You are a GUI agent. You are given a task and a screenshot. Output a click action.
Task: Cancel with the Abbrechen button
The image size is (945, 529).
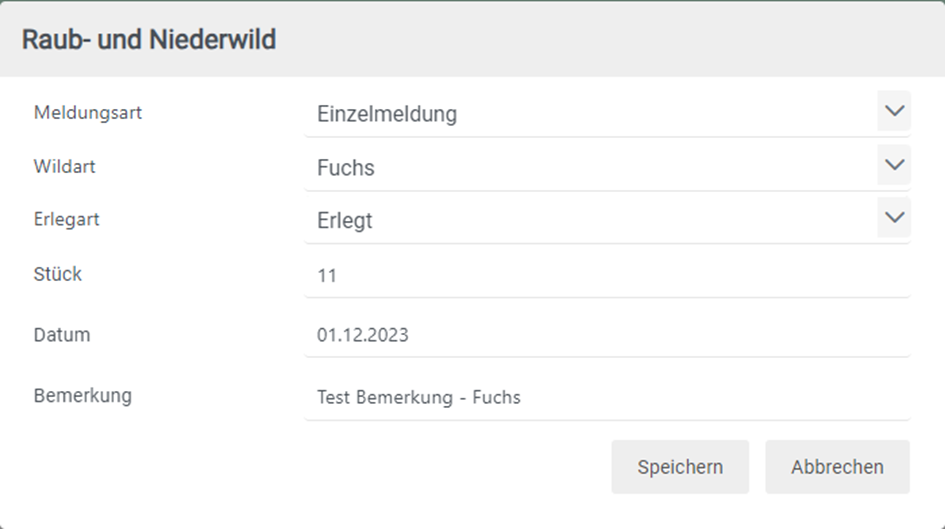tap(837, 467)
